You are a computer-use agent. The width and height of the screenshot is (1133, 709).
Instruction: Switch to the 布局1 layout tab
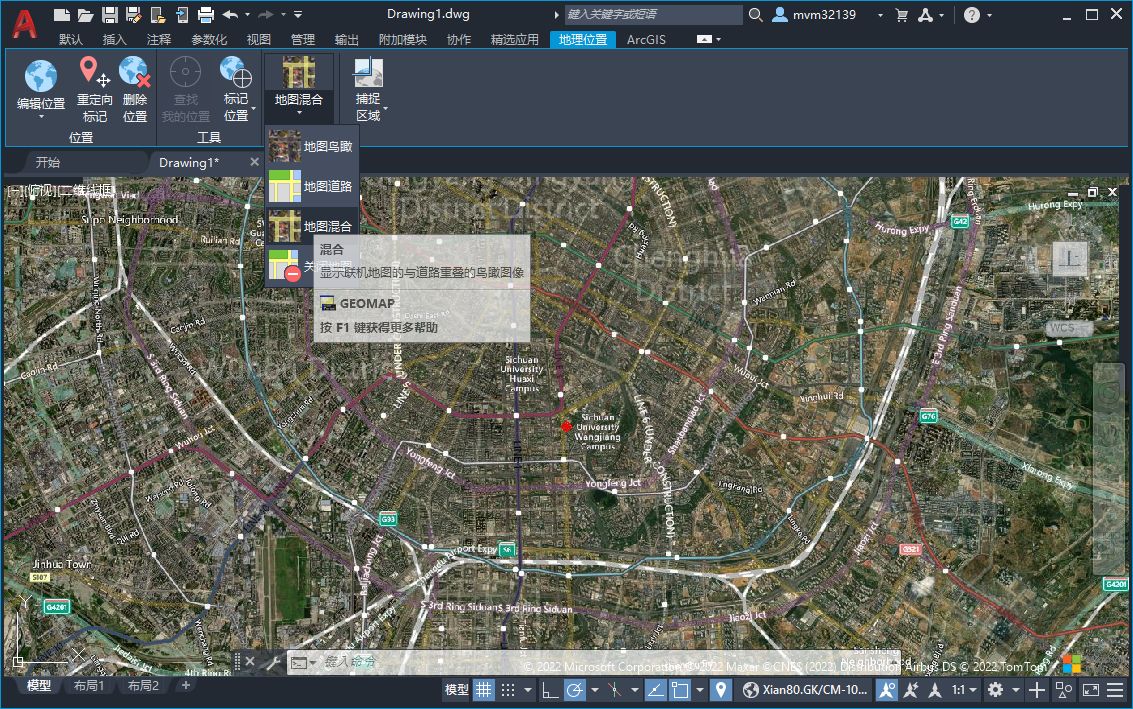point(88,686)
